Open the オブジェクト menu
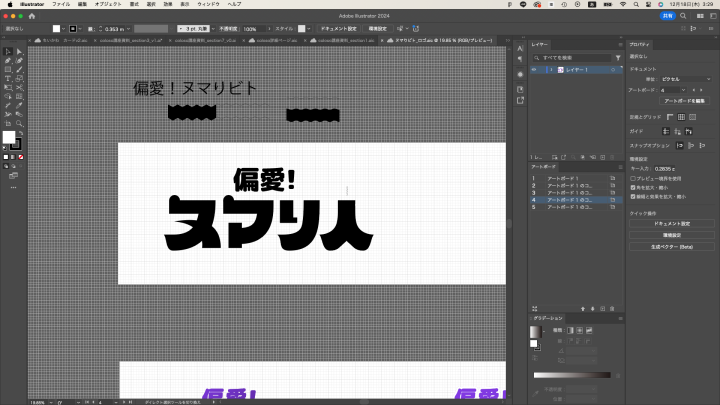 tap(108, 4)
